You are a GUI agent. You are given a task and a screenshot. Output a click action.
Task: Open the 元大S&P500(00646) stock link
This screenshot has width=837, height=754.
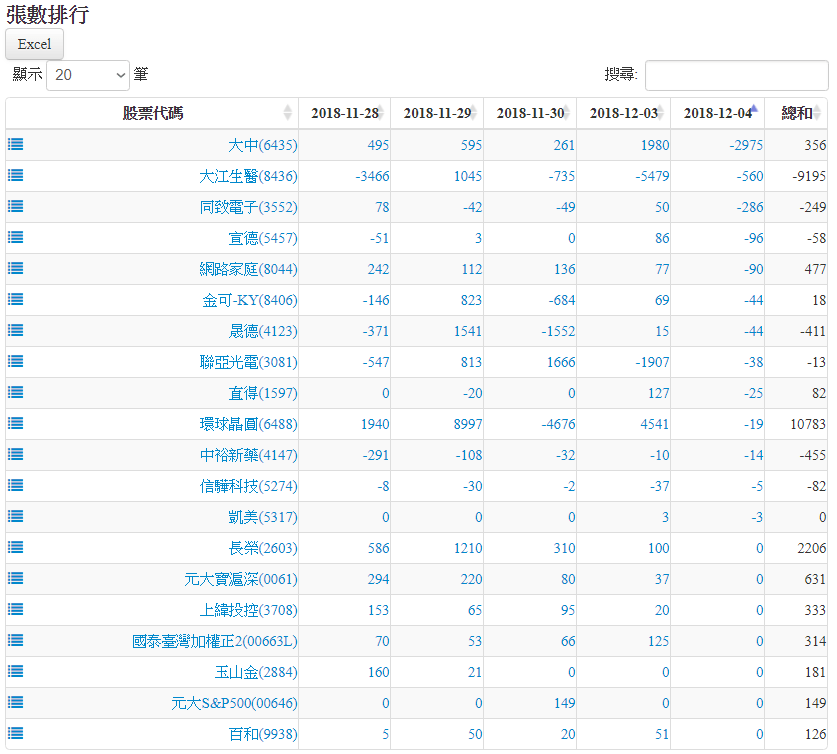click(234, 703)
